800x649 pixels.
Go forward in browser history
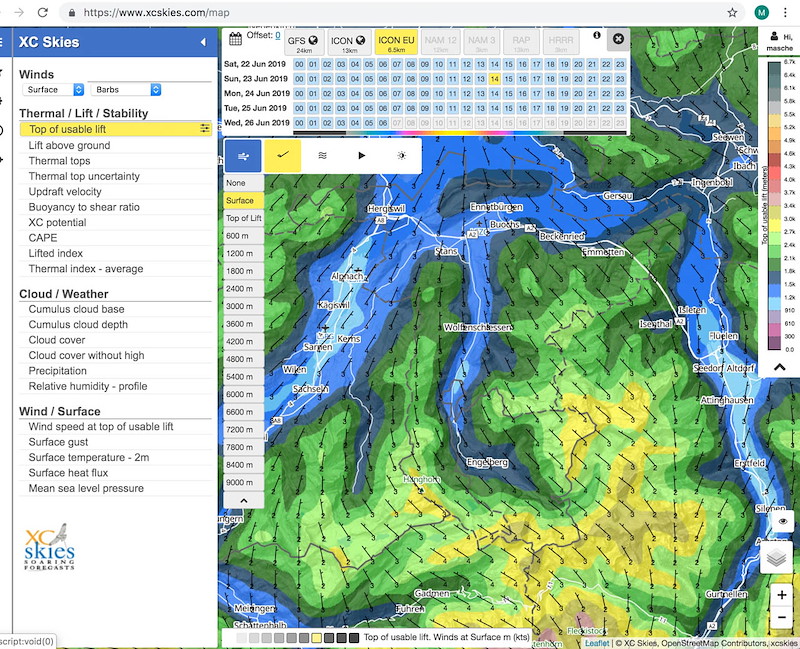coord(19,13)
